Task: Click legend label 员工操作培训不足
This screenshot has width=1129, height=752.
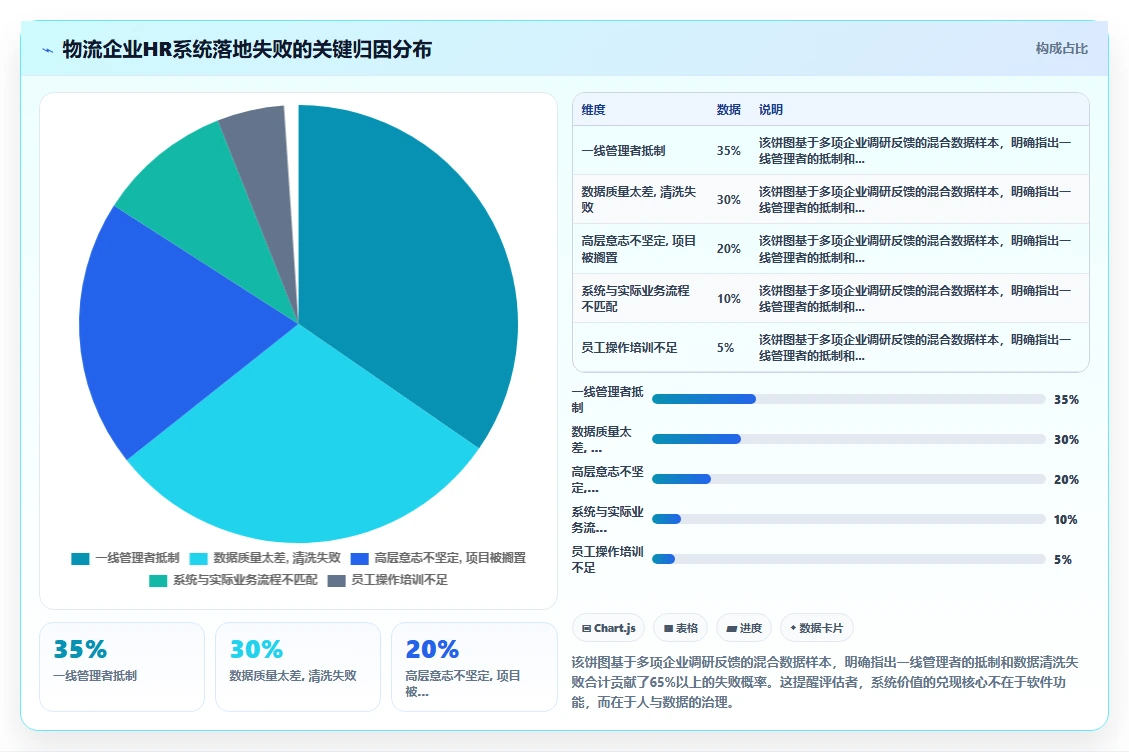Action: (x=400, y=580)
